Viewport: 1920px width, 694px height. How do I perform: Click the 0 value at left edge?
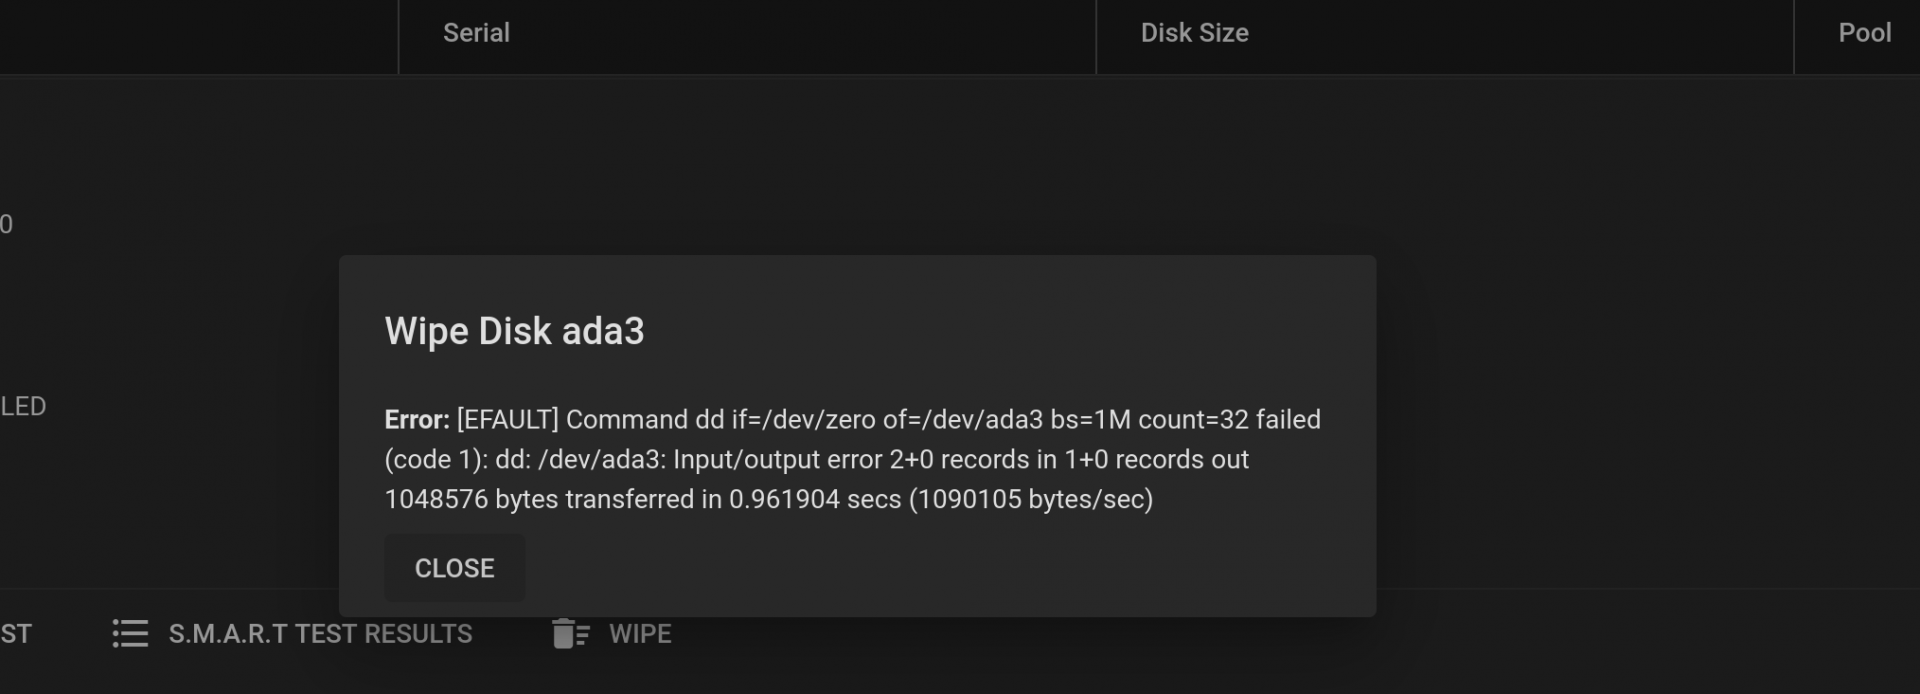6,224
